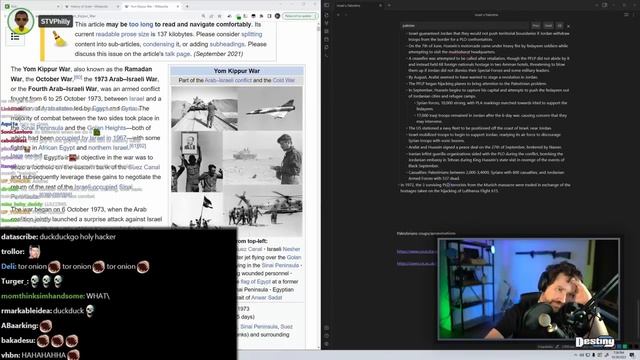Screen dimensions: 640x360
Task: Open Obsidian help icon in ribbon
Action: click(327, 336)
